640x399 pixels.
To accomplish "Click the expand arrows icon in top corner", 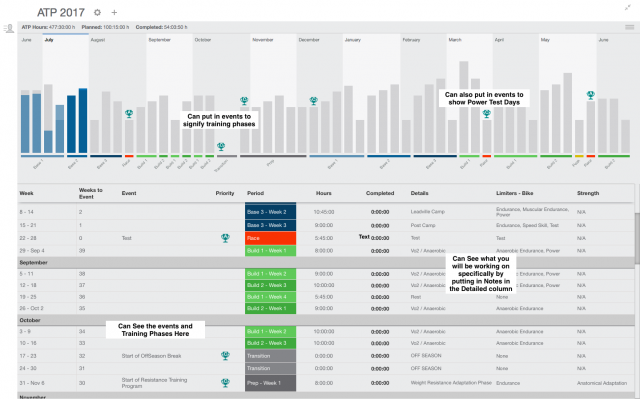I will [x=628, y=7].
